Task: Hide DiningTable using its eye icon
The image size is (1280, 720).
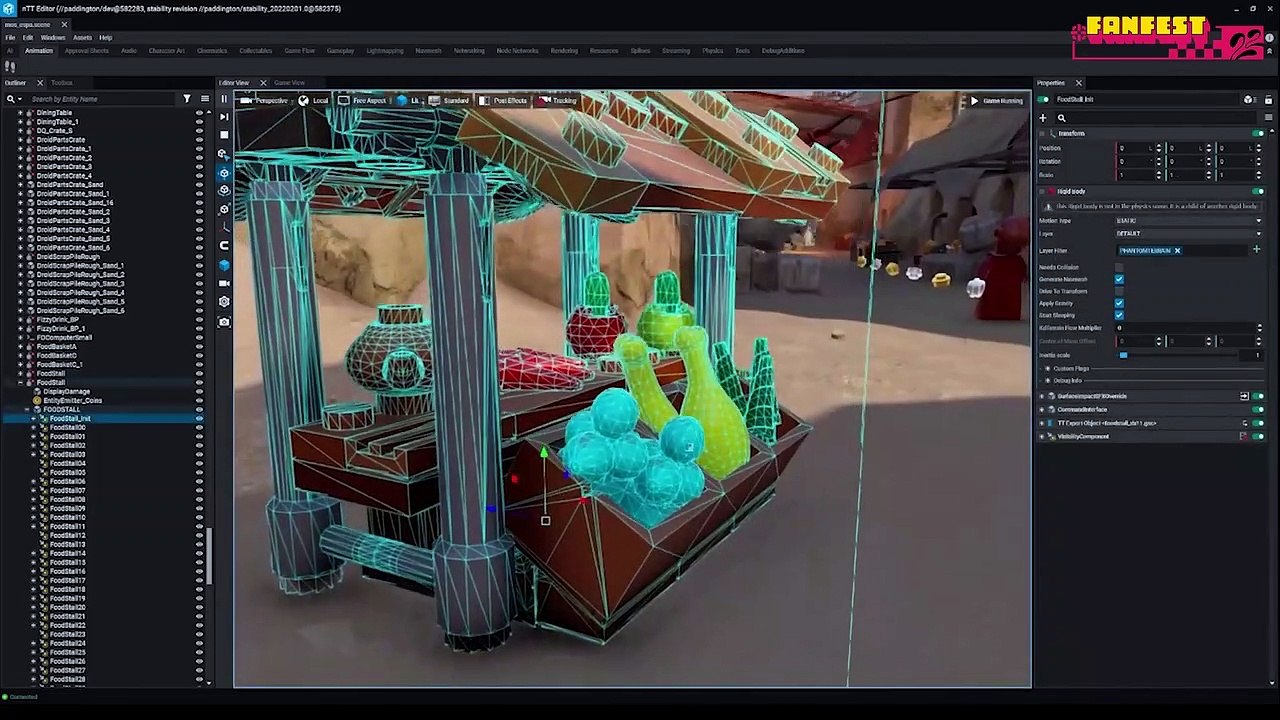Action: pyautogui.click(x=199, y=113)
